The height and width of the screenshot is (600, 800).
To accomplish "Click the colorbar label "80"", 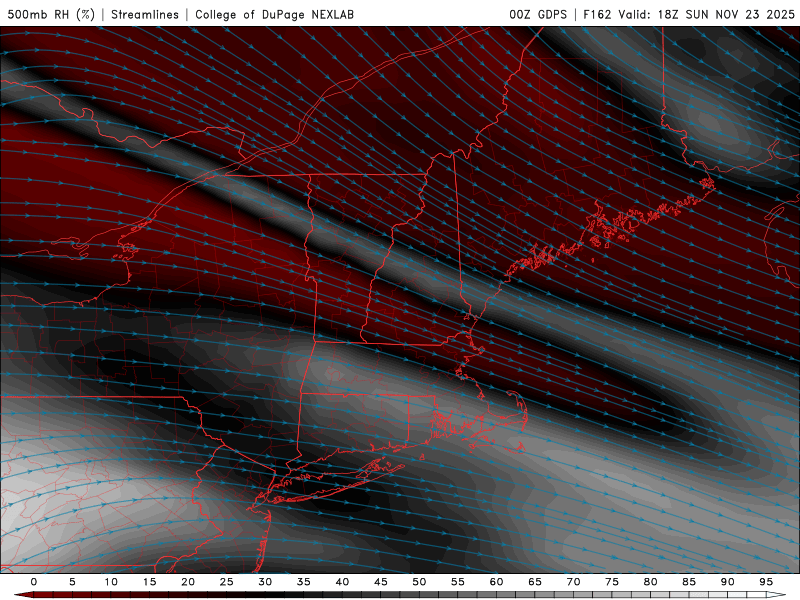I will (651, 582).
